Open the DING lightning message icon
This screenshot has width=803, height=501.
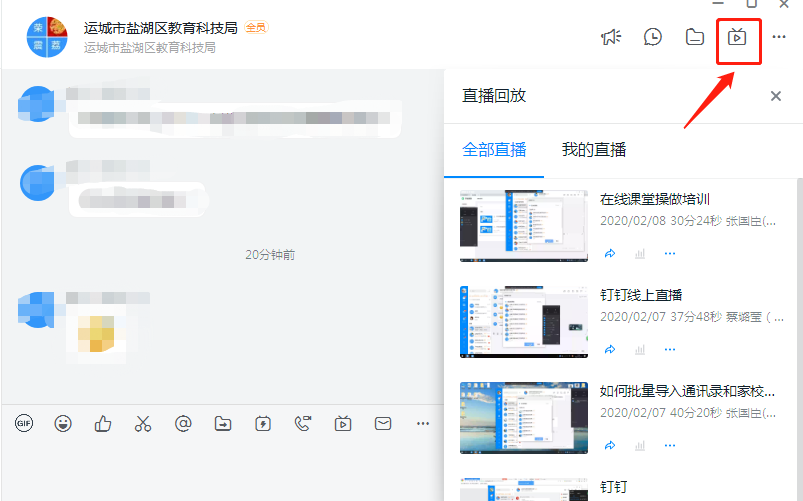coord(263,423)
